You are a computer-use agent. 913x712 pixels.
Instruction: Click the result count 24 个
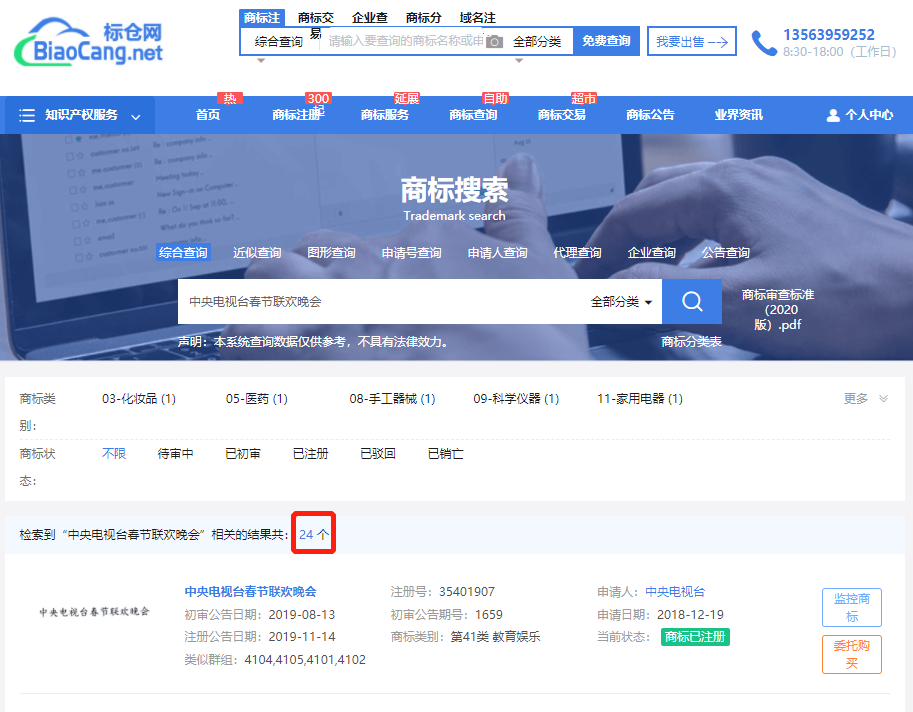coord(314,534)
